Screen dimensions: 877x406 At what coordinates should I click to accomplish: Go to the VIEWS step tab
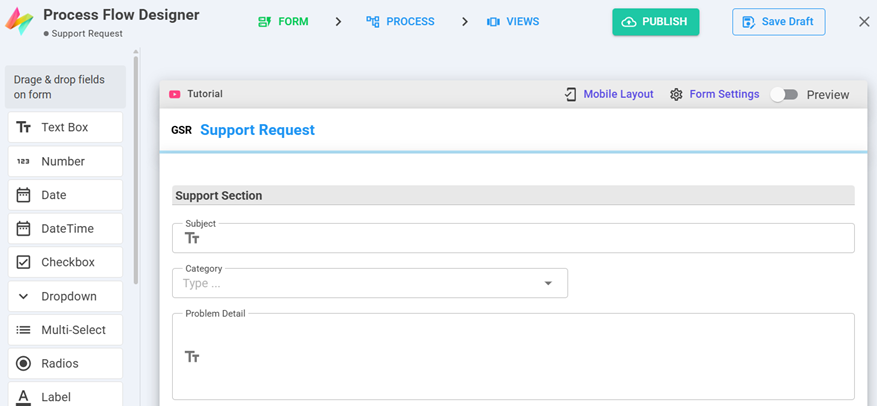pos(513,22)
